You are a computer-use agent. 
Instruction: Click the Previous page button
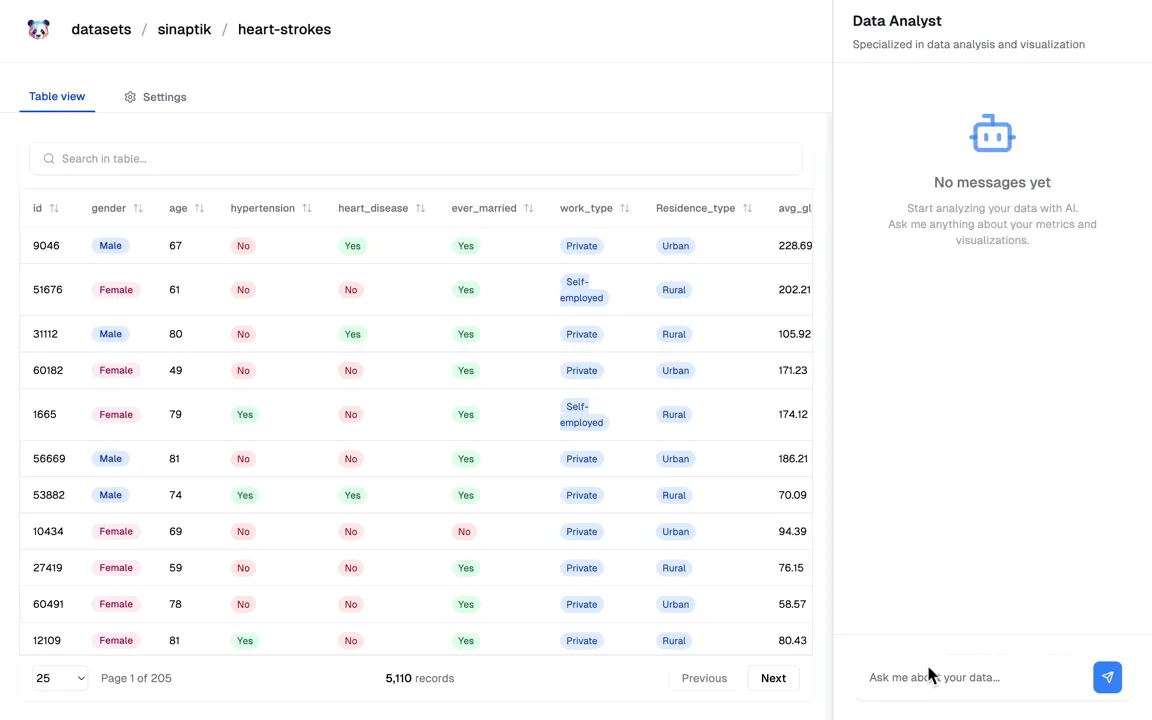[704, 678]
